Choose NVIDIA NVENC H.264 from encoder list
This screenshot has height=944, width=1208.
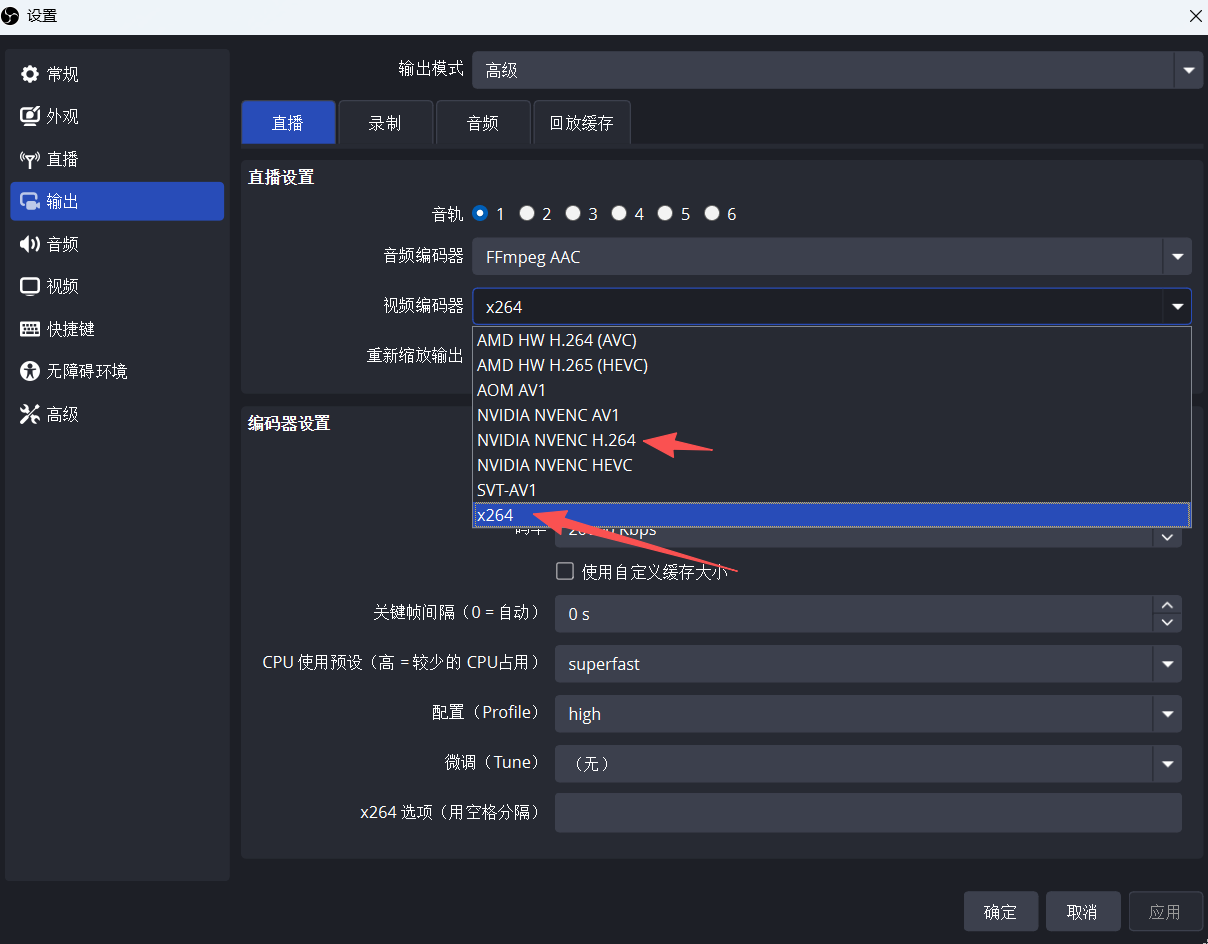point(556,440)
